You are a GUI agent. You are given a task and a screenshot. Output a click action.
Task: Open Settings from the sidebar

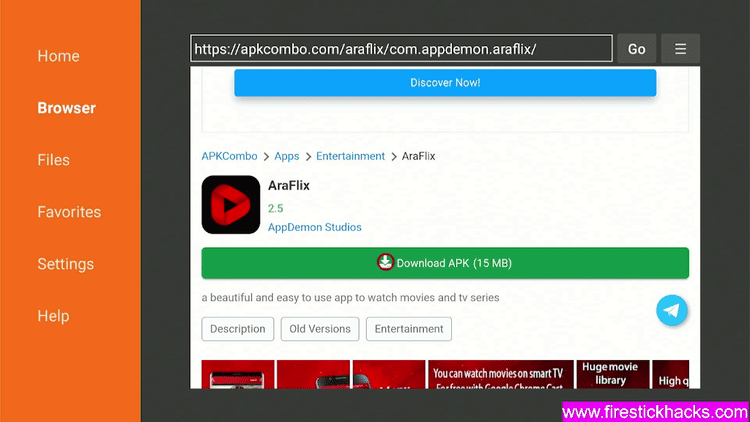coord(66,264)
